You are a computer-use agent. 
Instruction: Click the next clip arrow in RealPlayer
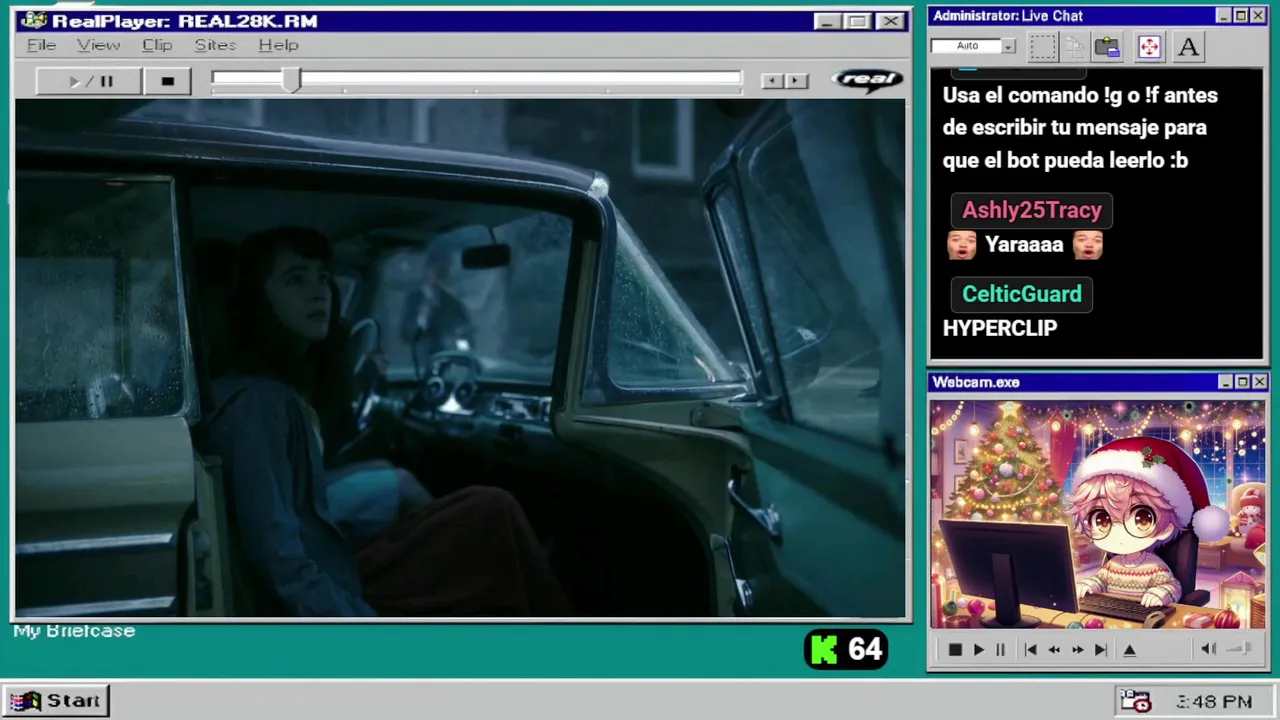(796, 81)
